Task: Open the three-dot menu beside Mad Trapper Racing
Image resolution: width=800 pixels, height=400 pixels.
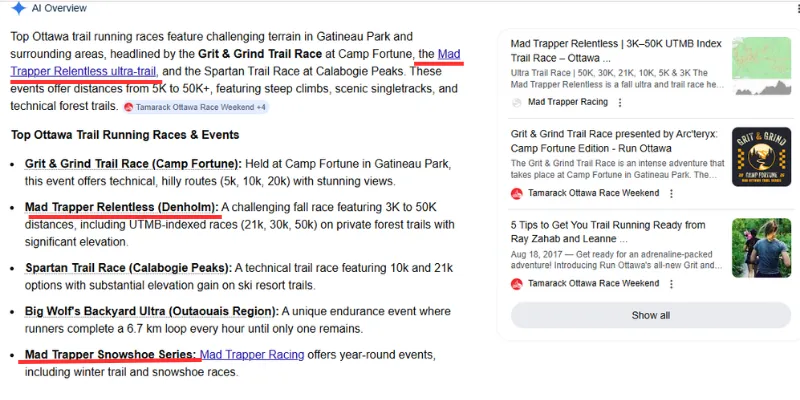Action: click(620, 103)
